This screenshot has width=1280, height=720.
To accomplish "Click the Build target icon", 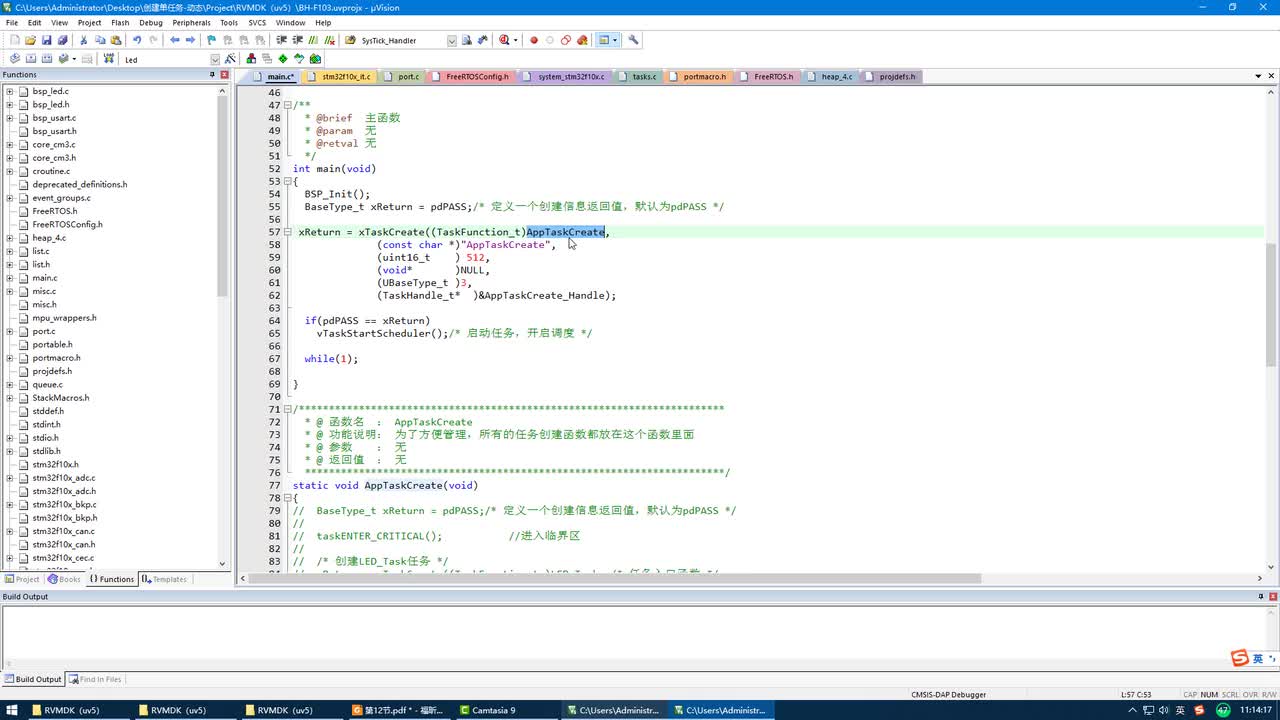I will (x=31, y=59).
